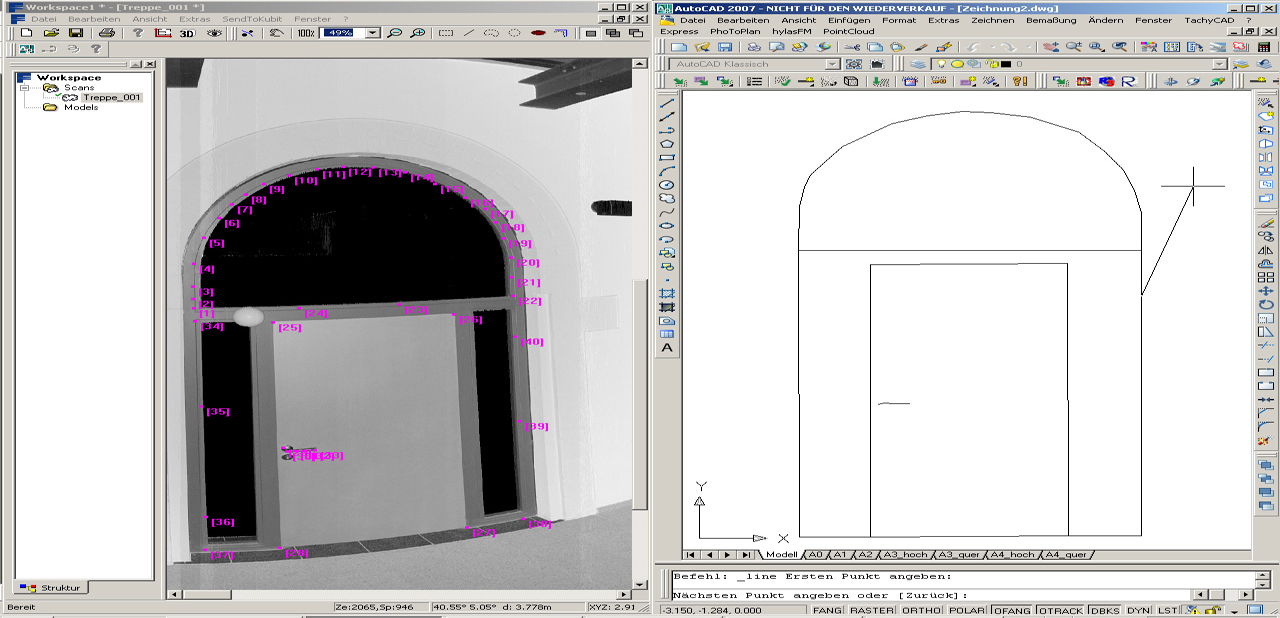Click the 3D view icon in the scan toolbar
Image resolution: width=1280 pixels, height=618 pixels.
[x=187, y=33]
